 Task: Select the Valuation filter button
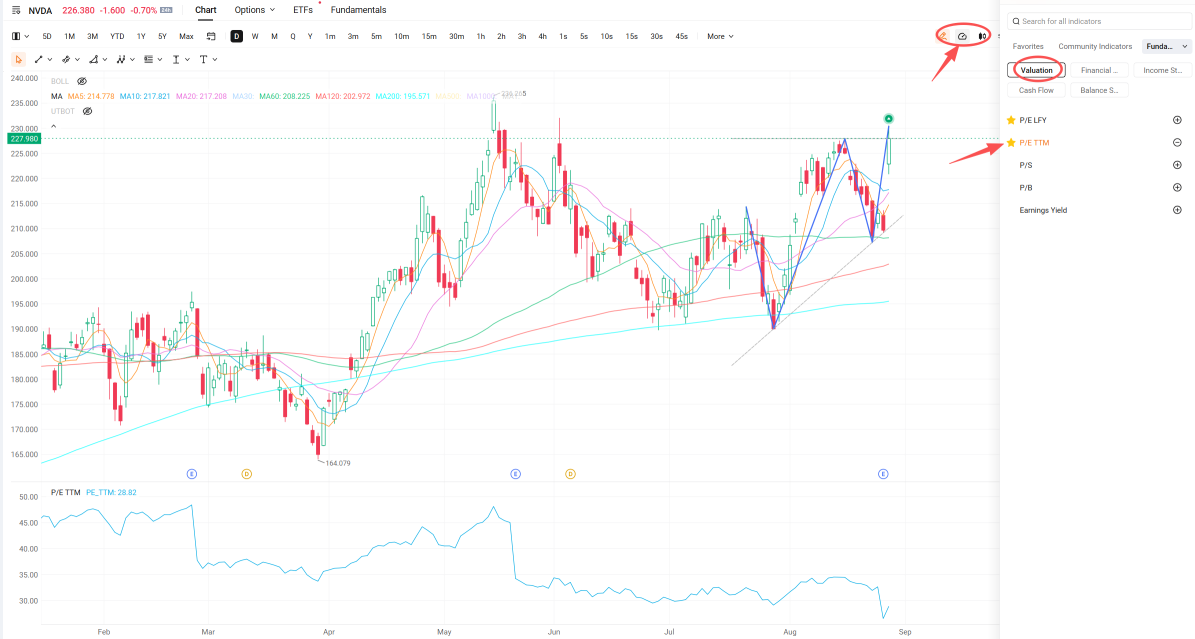tap(1036, 70)
